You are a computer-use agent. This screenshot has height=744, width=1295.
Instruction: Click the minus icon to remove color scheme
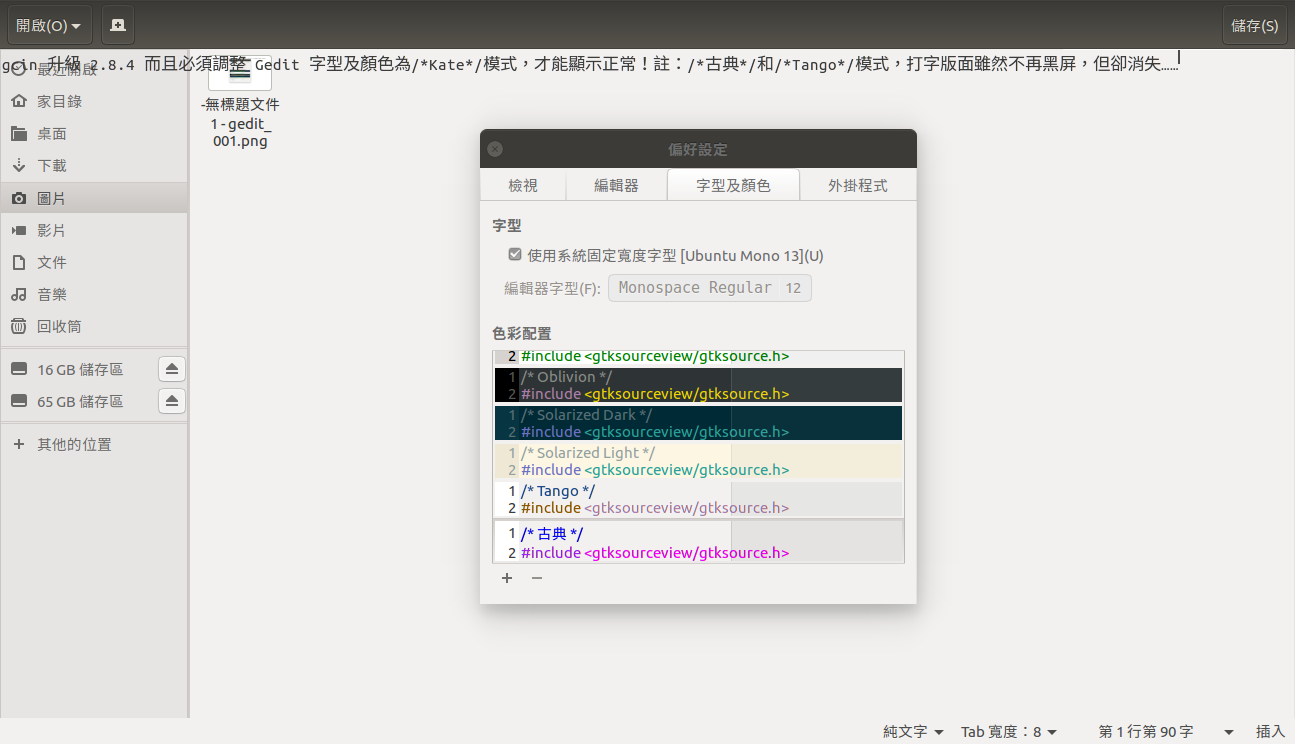[x=537, y=578]
